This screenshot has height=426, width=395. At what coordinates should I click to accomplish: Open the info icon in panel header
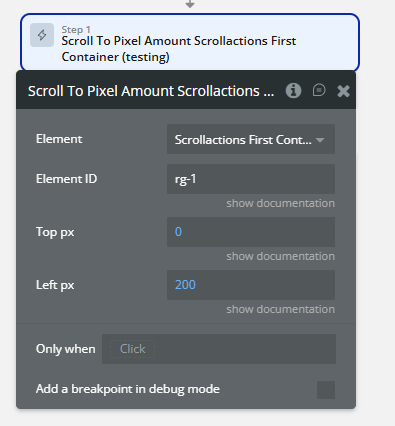[293, 91]
